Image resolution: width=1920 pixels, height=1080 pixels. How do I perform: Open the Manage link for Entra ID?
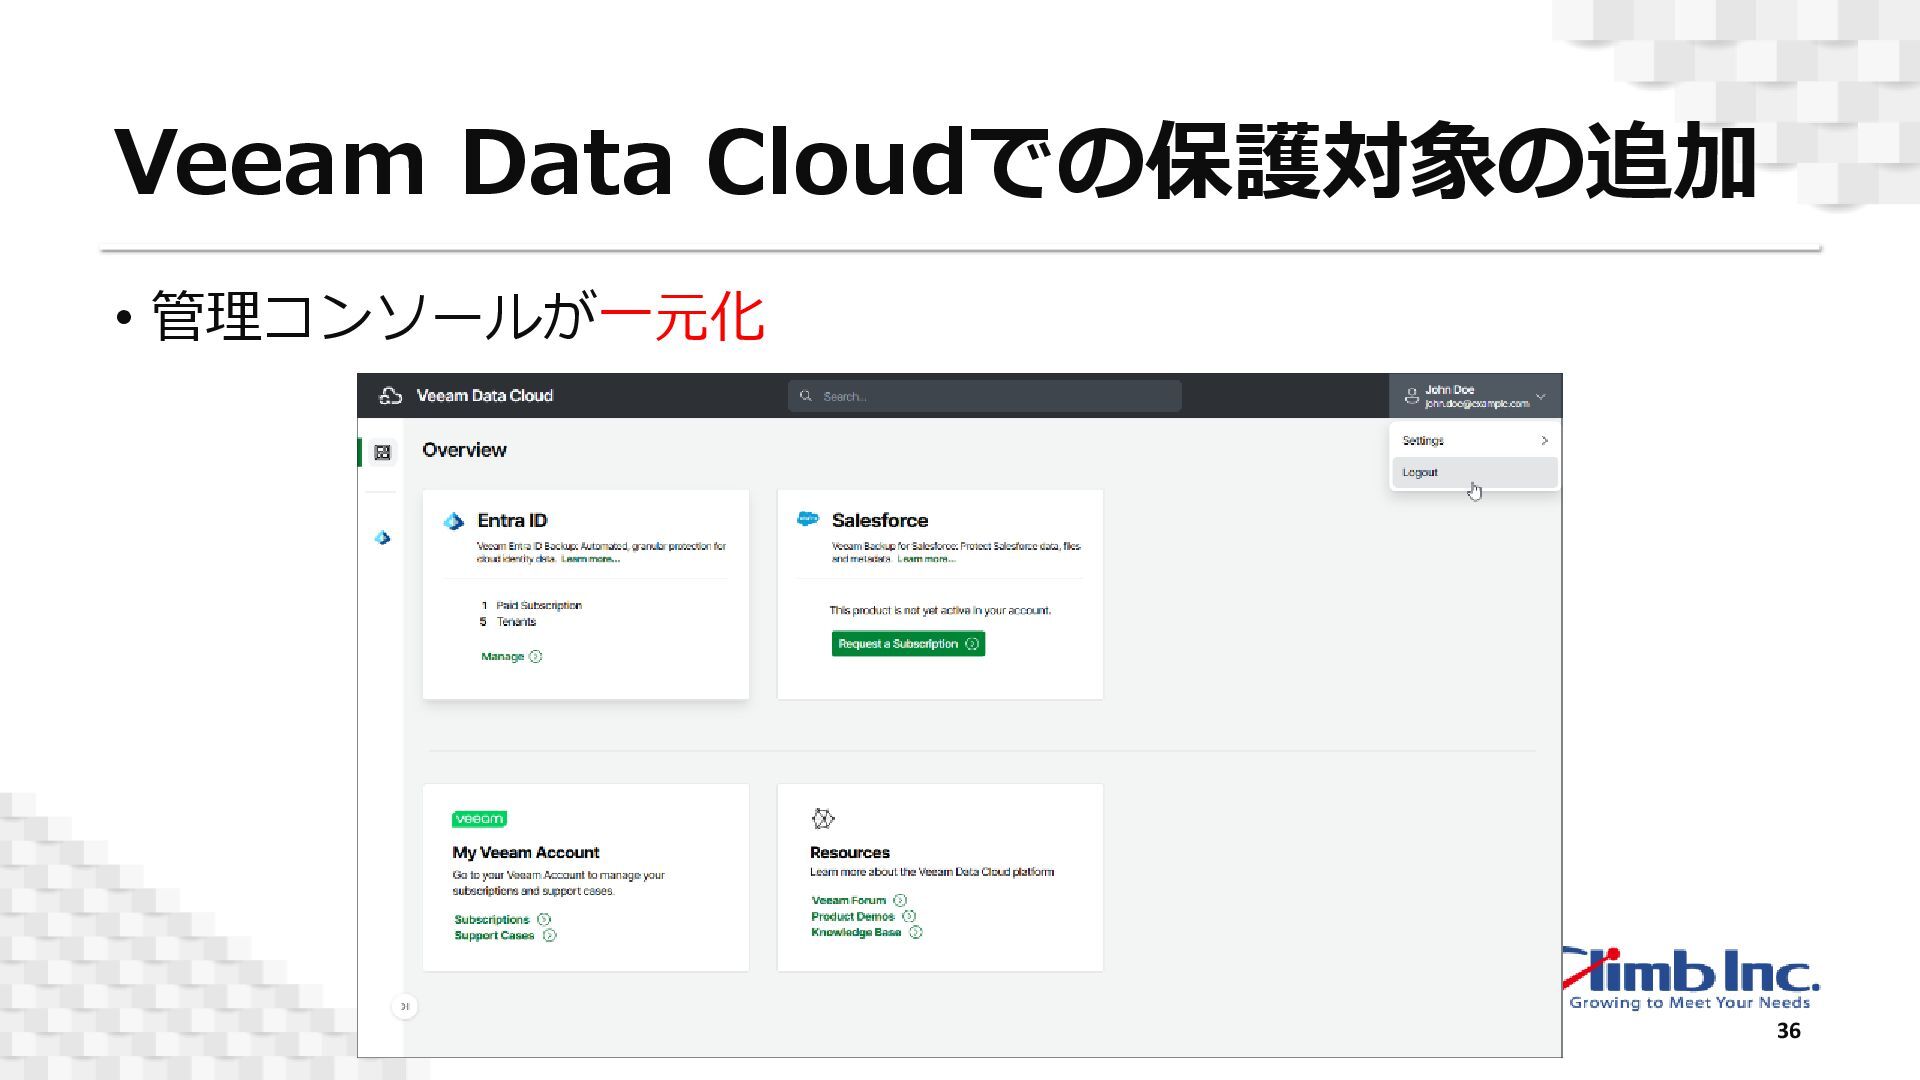(503, 657)
